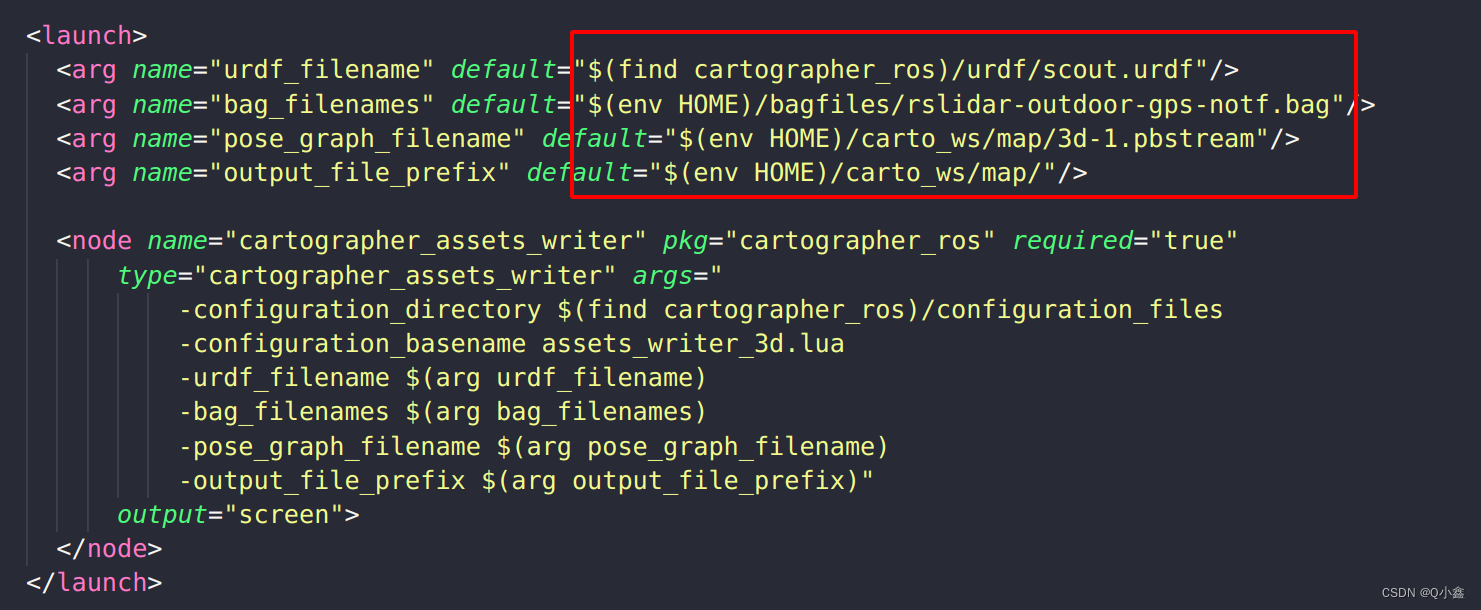Click the pkg="cartographer_ros" attribute

[829, 241]
